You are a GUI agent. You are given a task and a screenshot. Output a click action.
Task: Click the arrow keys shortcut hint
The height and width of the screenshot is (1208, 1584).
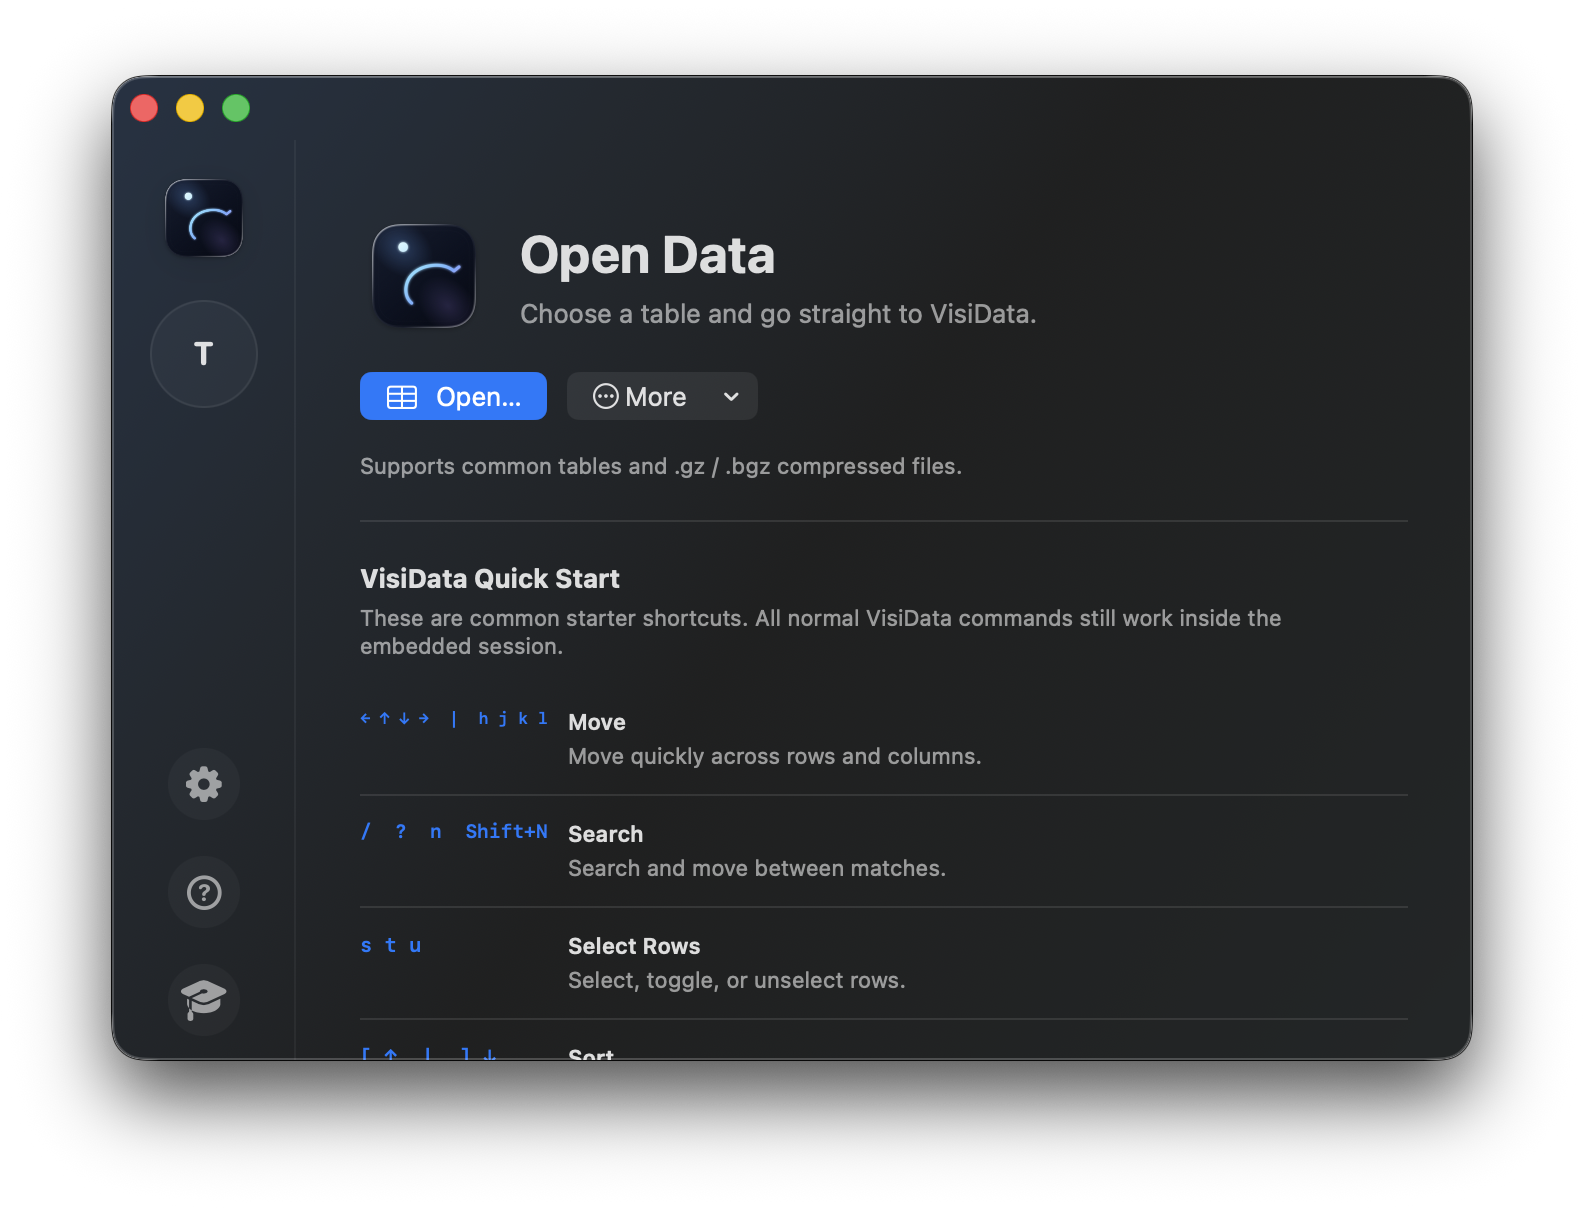395,718
